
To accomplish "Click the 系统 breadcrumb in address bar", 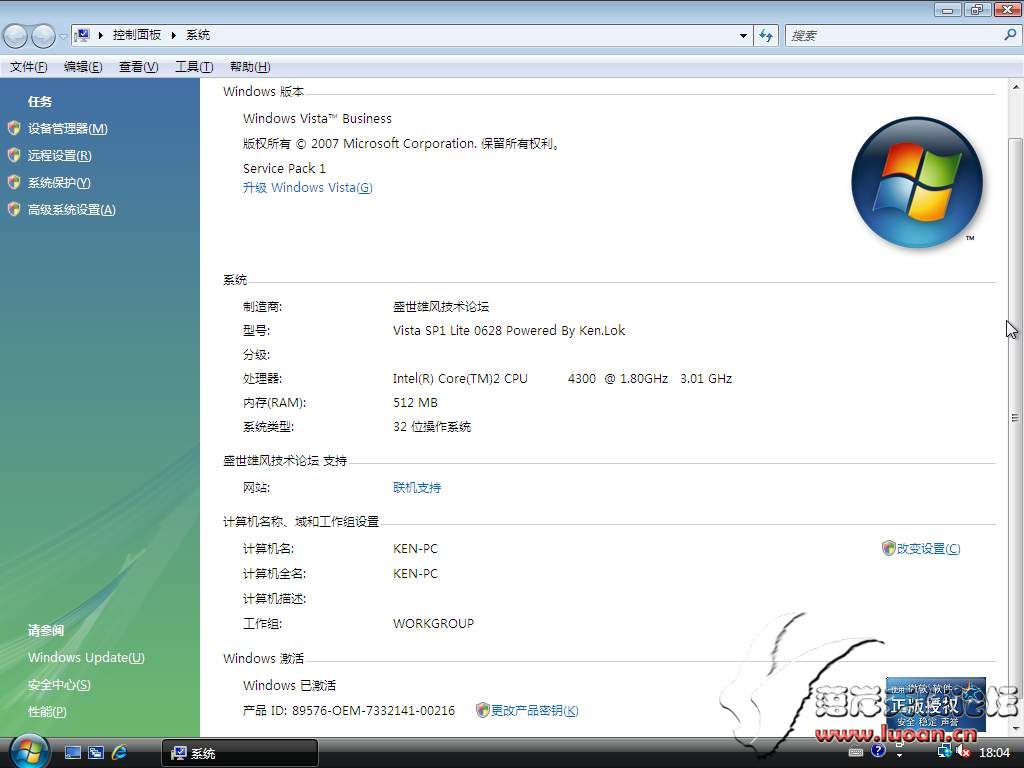I will click(198, 35).
